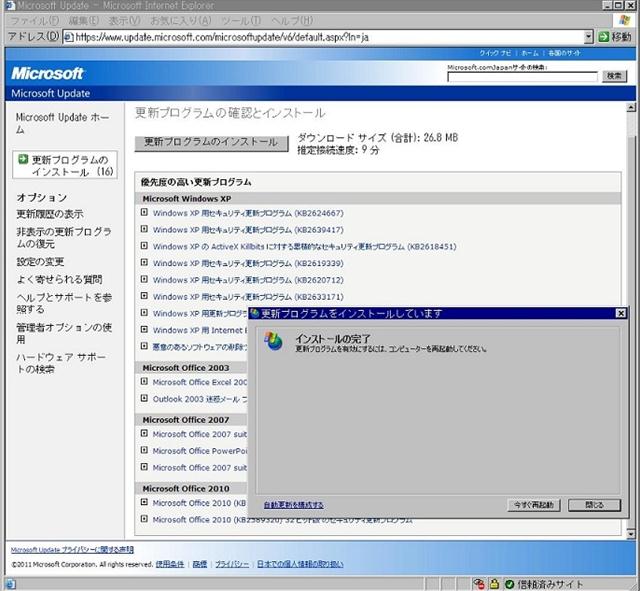Expand the Outlook 2003 junk mail update
The height and width of the screenshot is (591, 640).
point(144,398)
